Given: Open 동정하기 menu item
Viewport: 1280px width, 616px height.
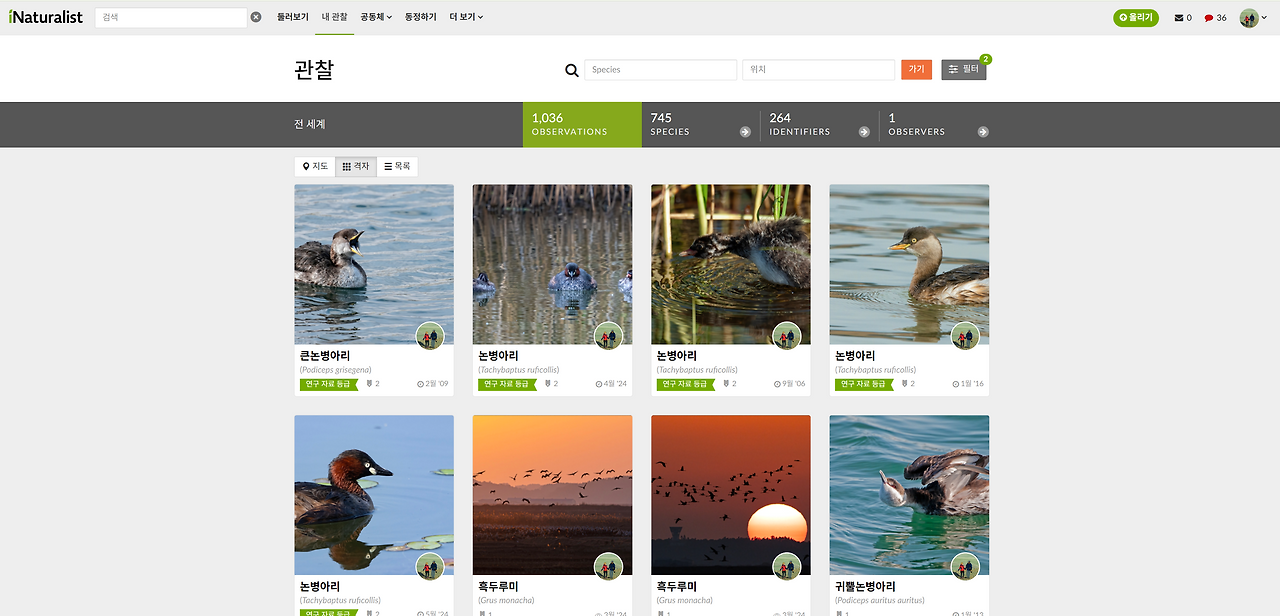Looking at the screenshot, I should click(421, 17).
